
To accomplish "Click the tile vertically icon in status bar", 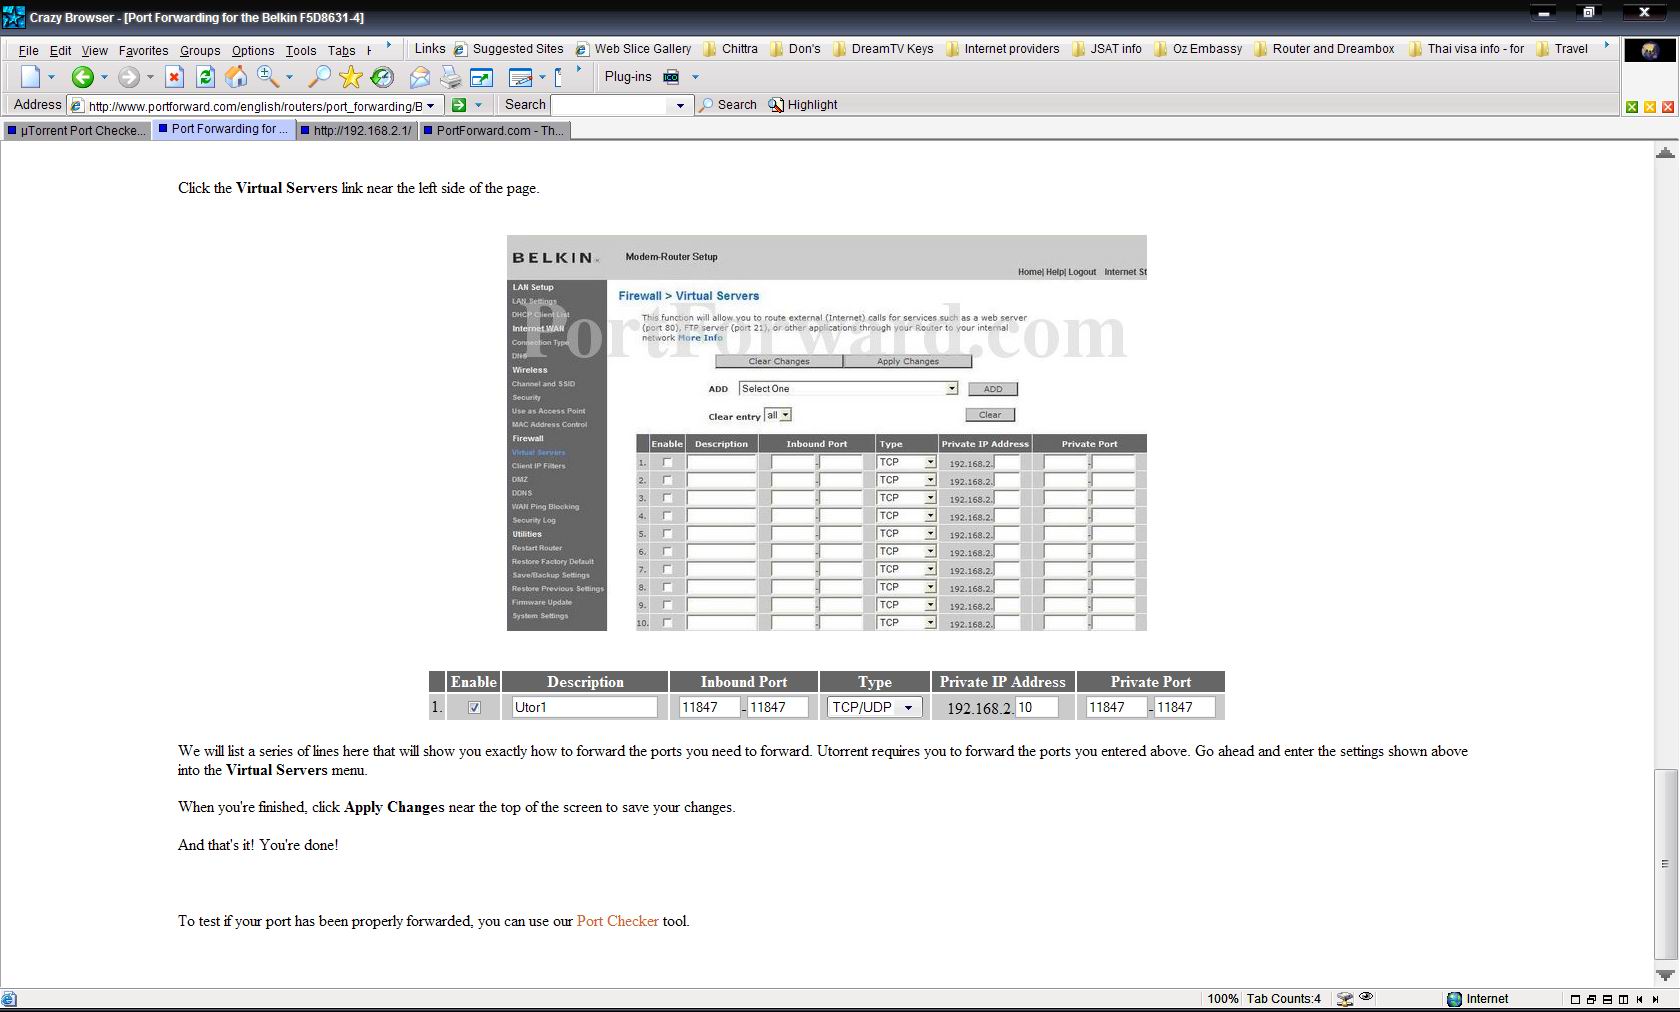I will [1623, 999].
